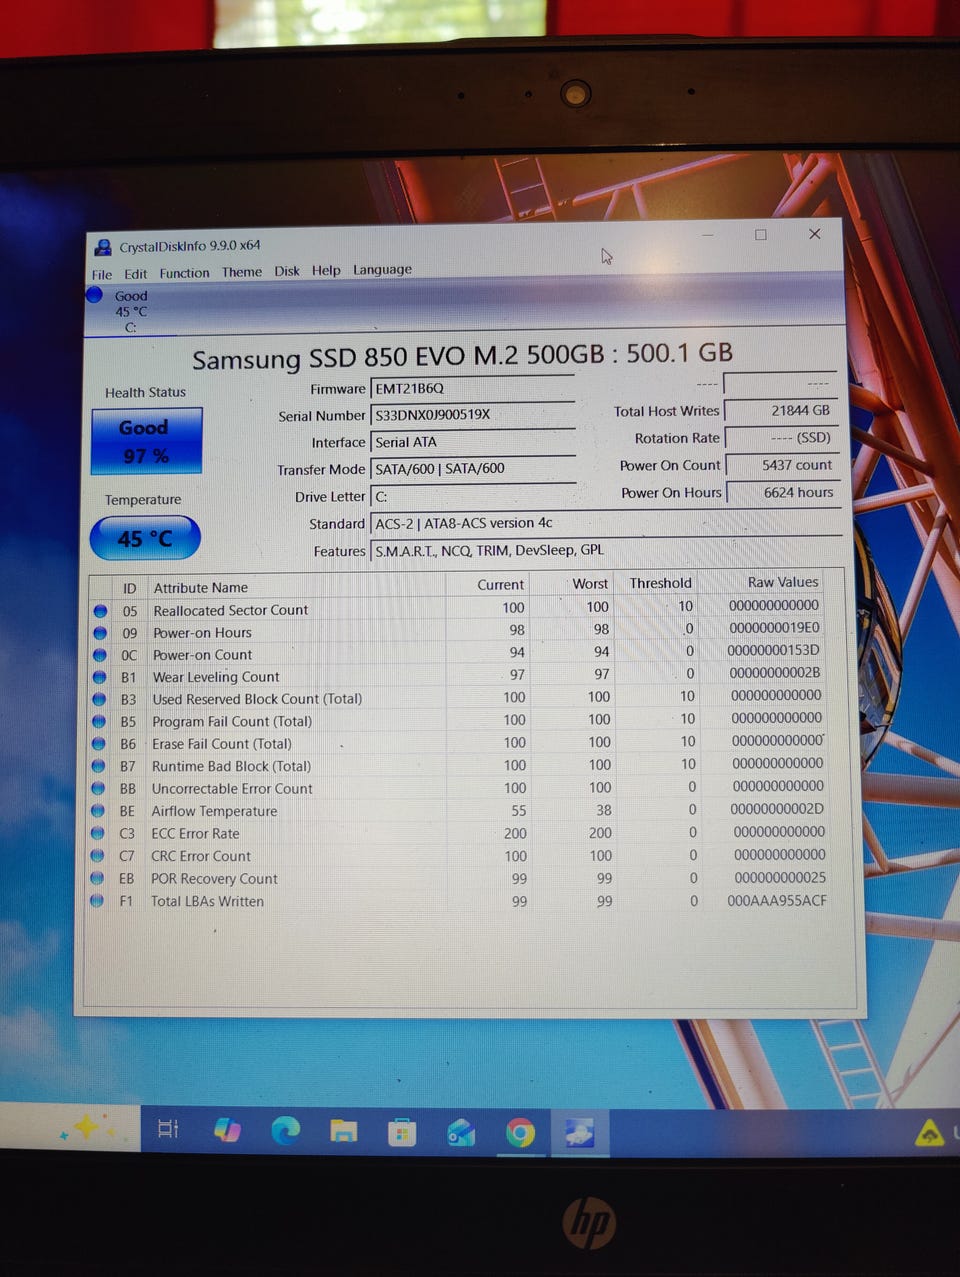Click status dot for Total LBAs Written
This screenshot has width=960, height=1277.
pyautogui.click(x=97, y=900)
